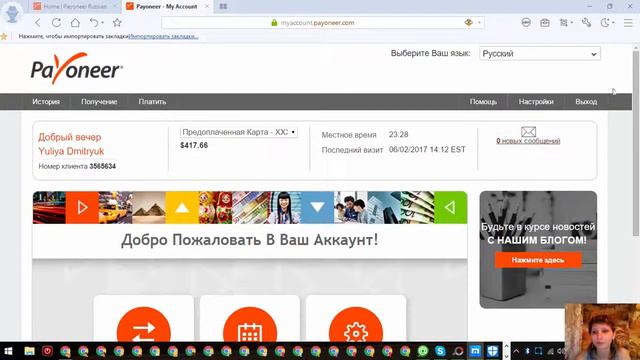Image resolution: width=640 pixels, height=360 pixels.
Task: Open the Настройки menu
Action: point(536,102)
